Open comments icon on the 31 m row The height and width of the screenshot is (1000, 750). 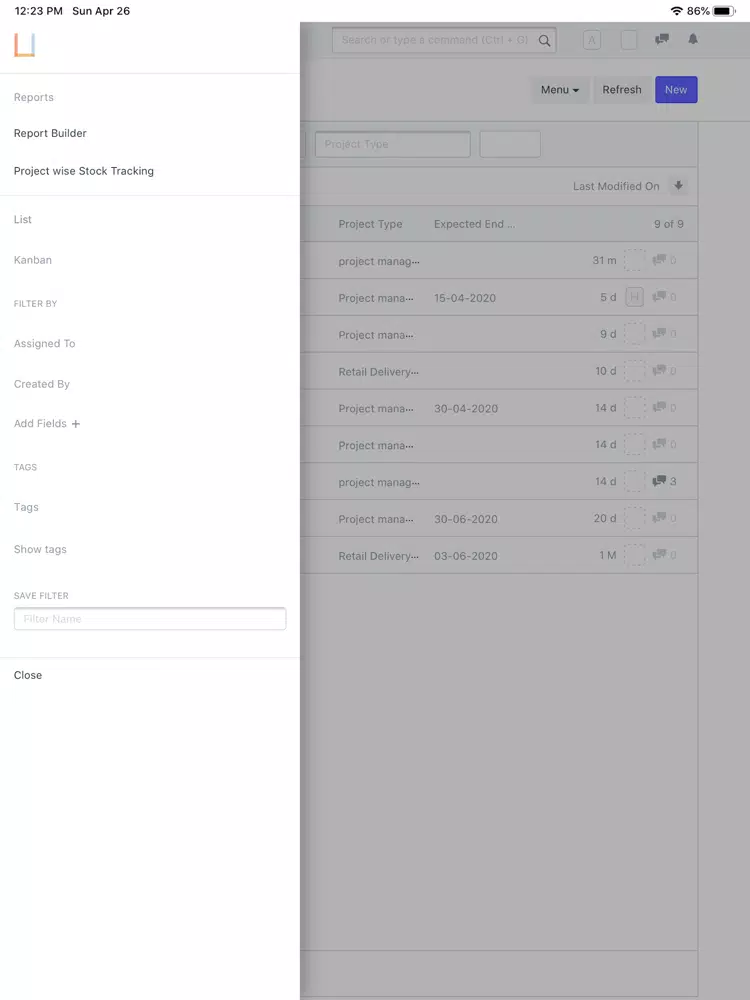point(659,260)
